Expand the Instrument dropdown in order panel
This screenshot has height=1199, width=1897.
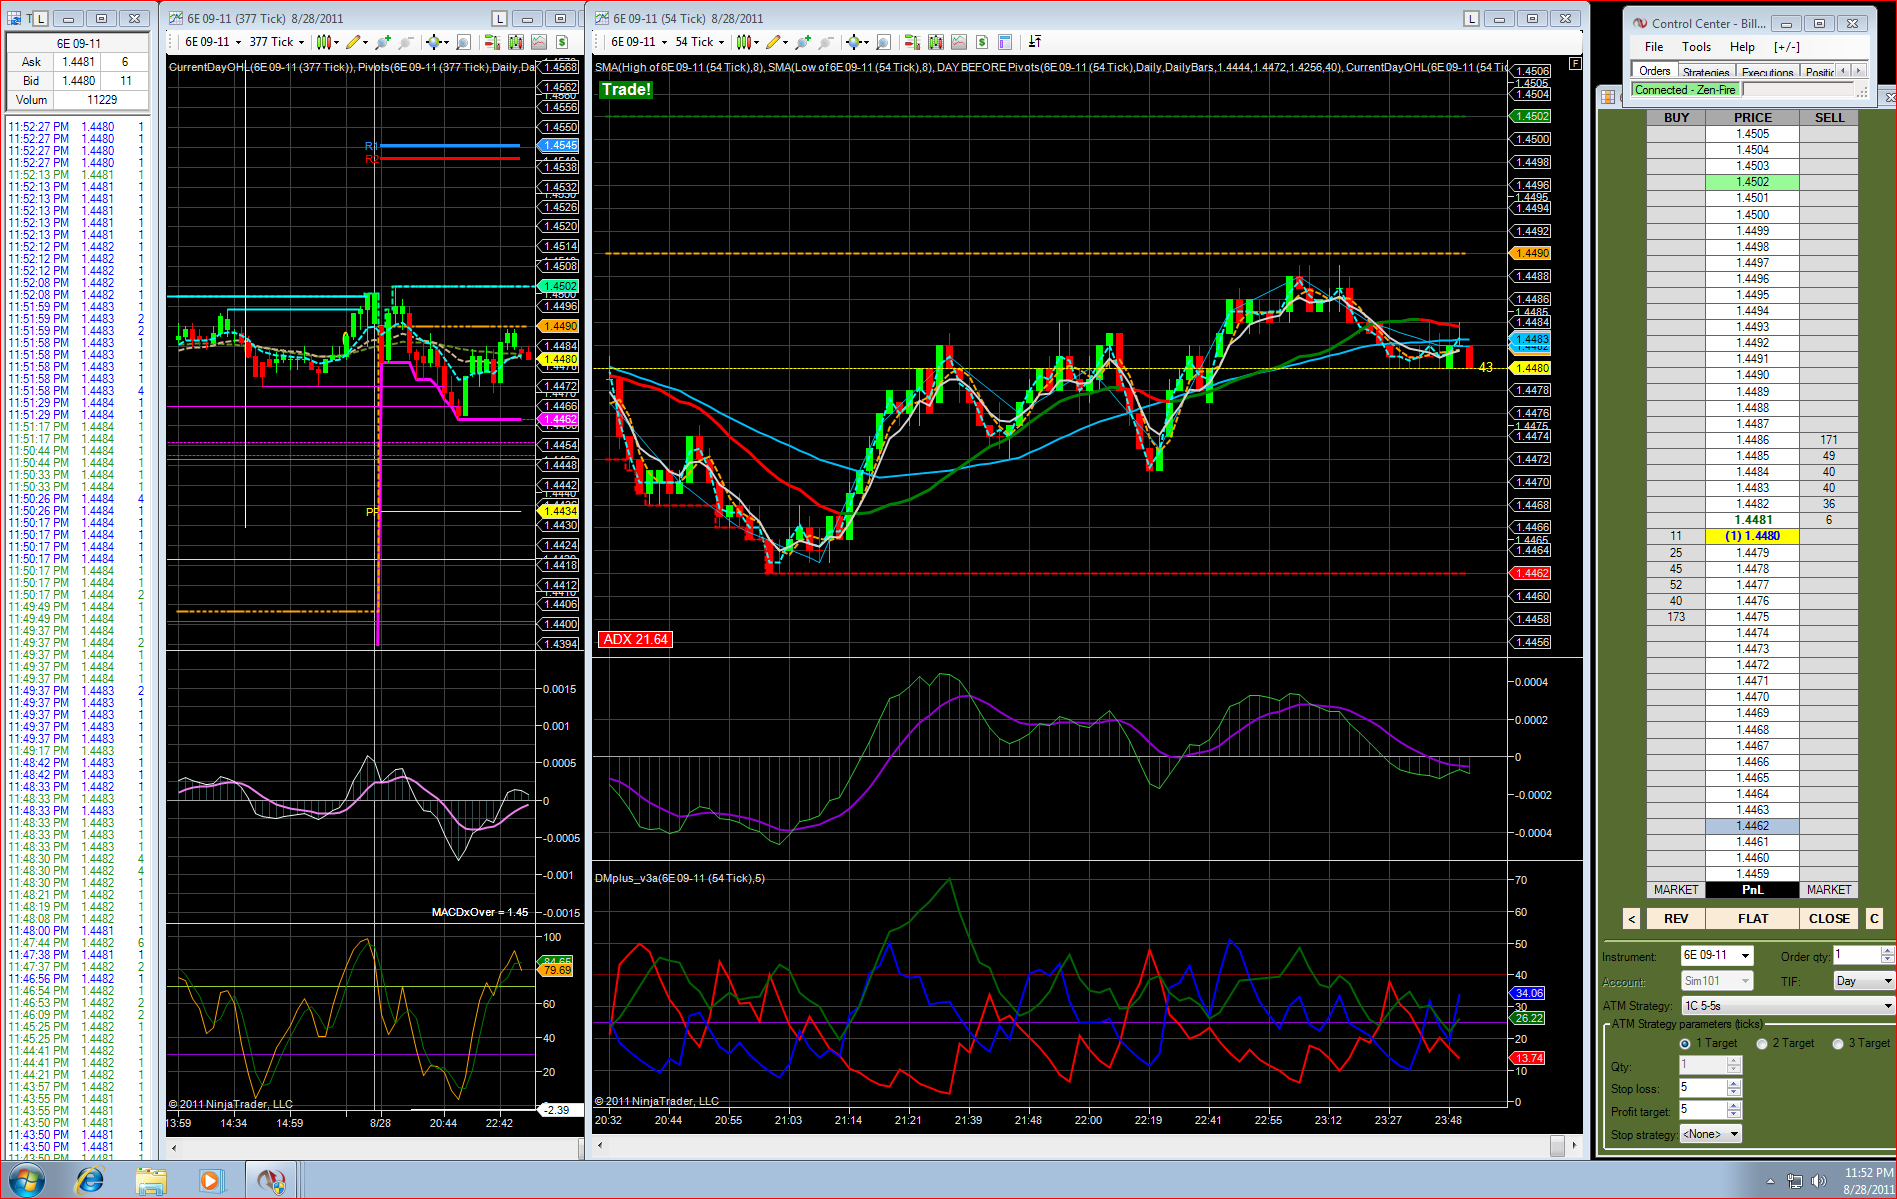(1745, 955)
